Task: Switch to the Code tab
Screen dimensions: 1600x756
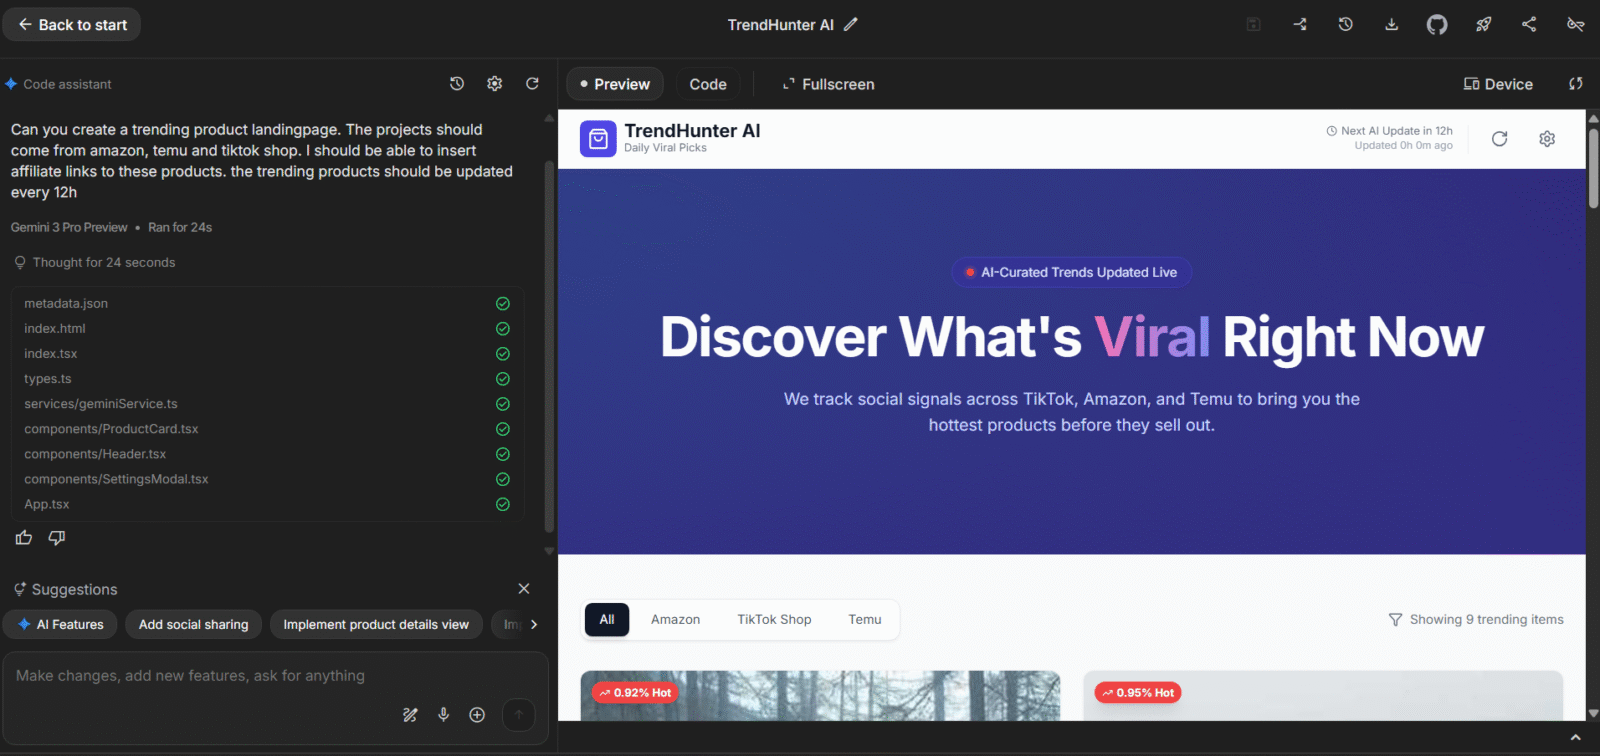Action: [x=708, y=84]
